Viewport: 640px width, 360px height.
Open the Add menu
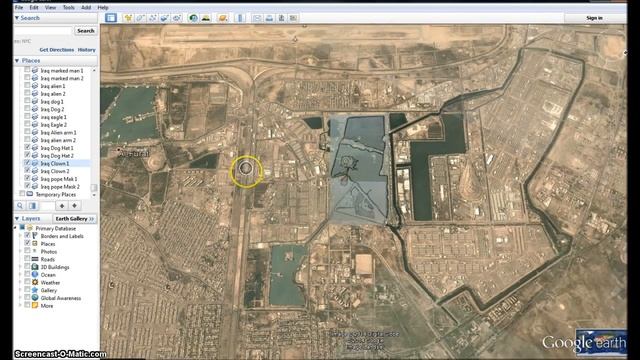(x=86, y=7)
